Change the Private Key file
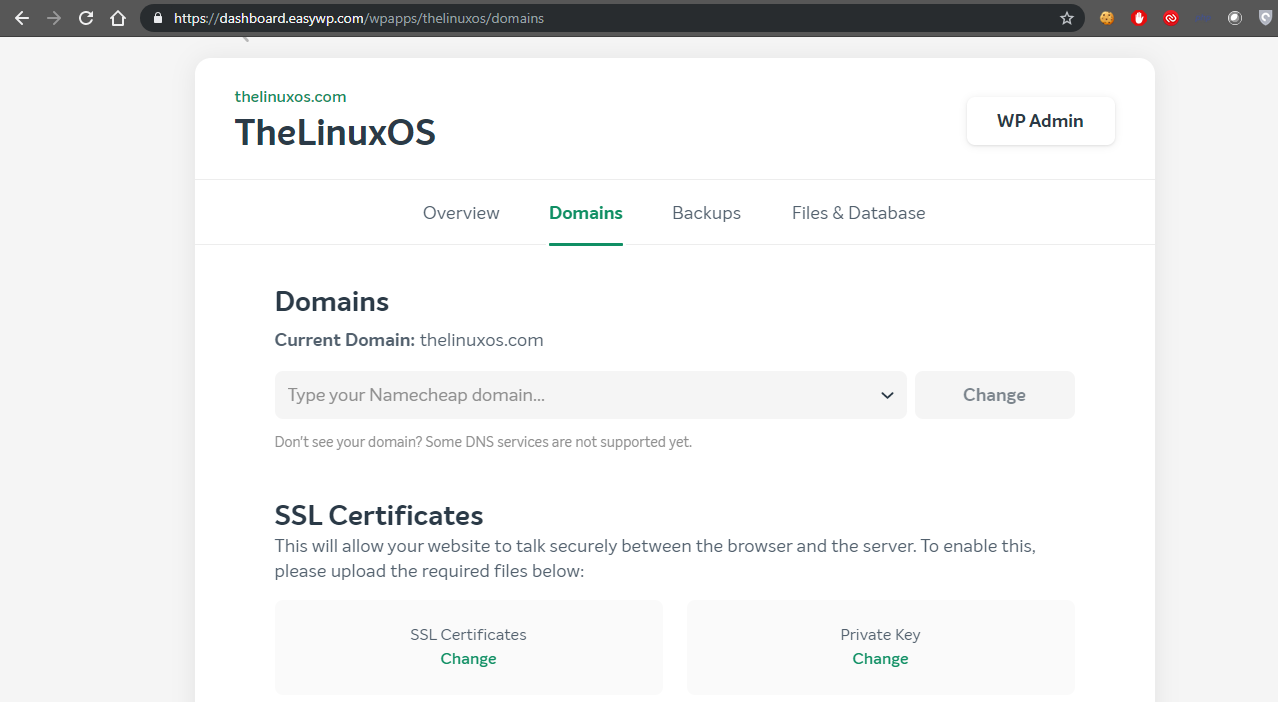This screenshot has width=1278, height=702. point(880,658)
